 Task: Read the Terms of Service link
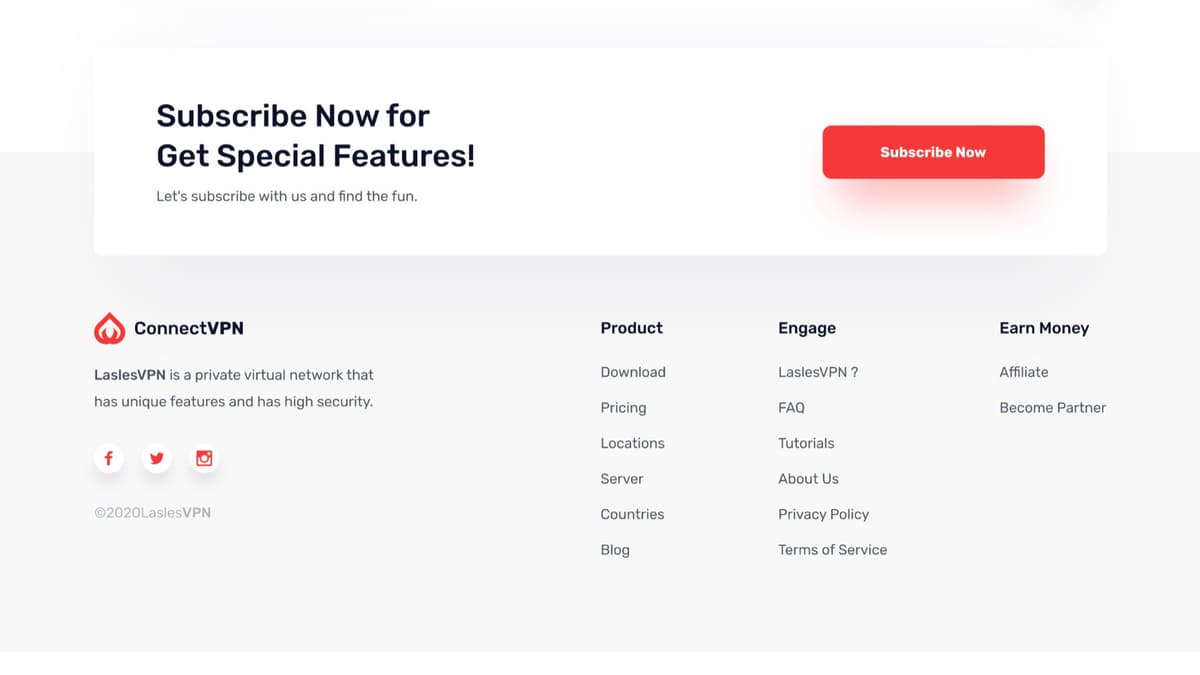832,550
